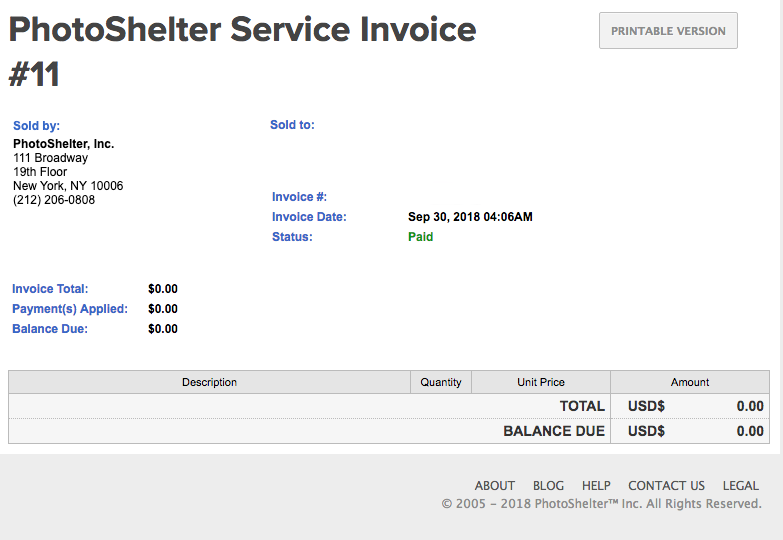This screenshot has width=783, height=540.
Task: Select USD$ in the TOTAL row
Action: pos(646,406)
